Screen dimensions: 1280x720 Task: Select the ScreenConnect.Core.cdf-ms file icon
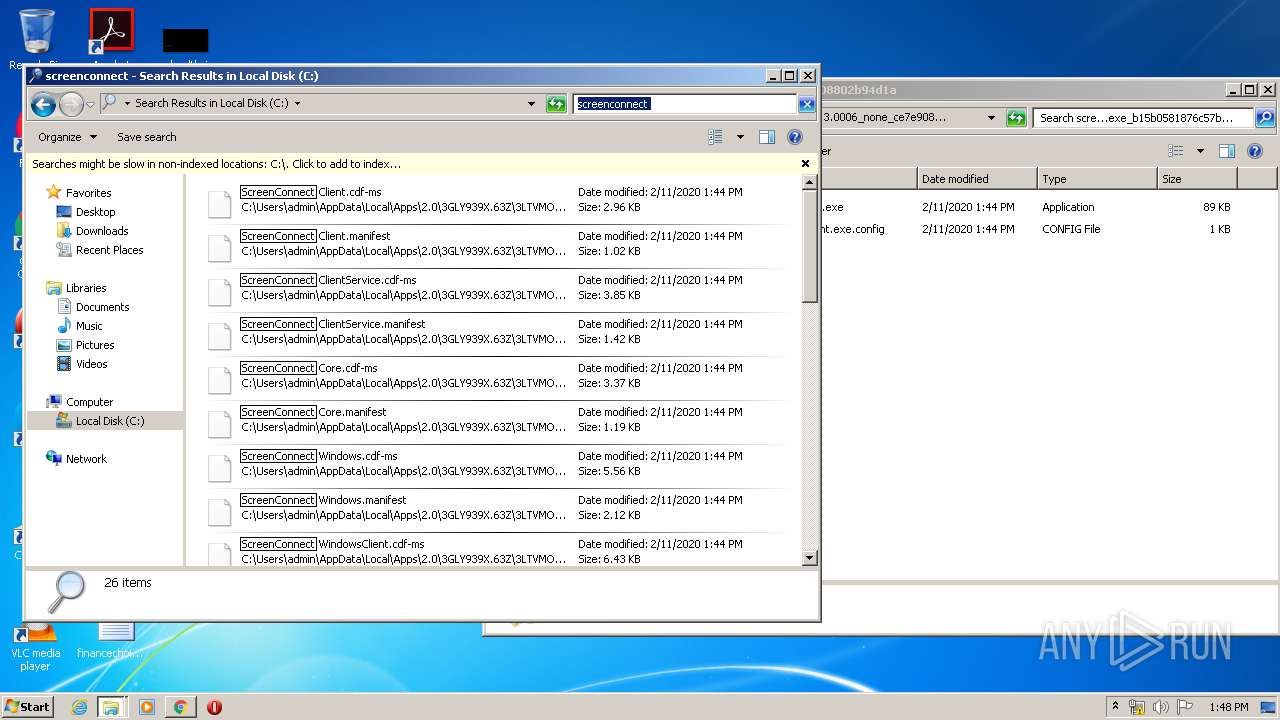[220, 380]
